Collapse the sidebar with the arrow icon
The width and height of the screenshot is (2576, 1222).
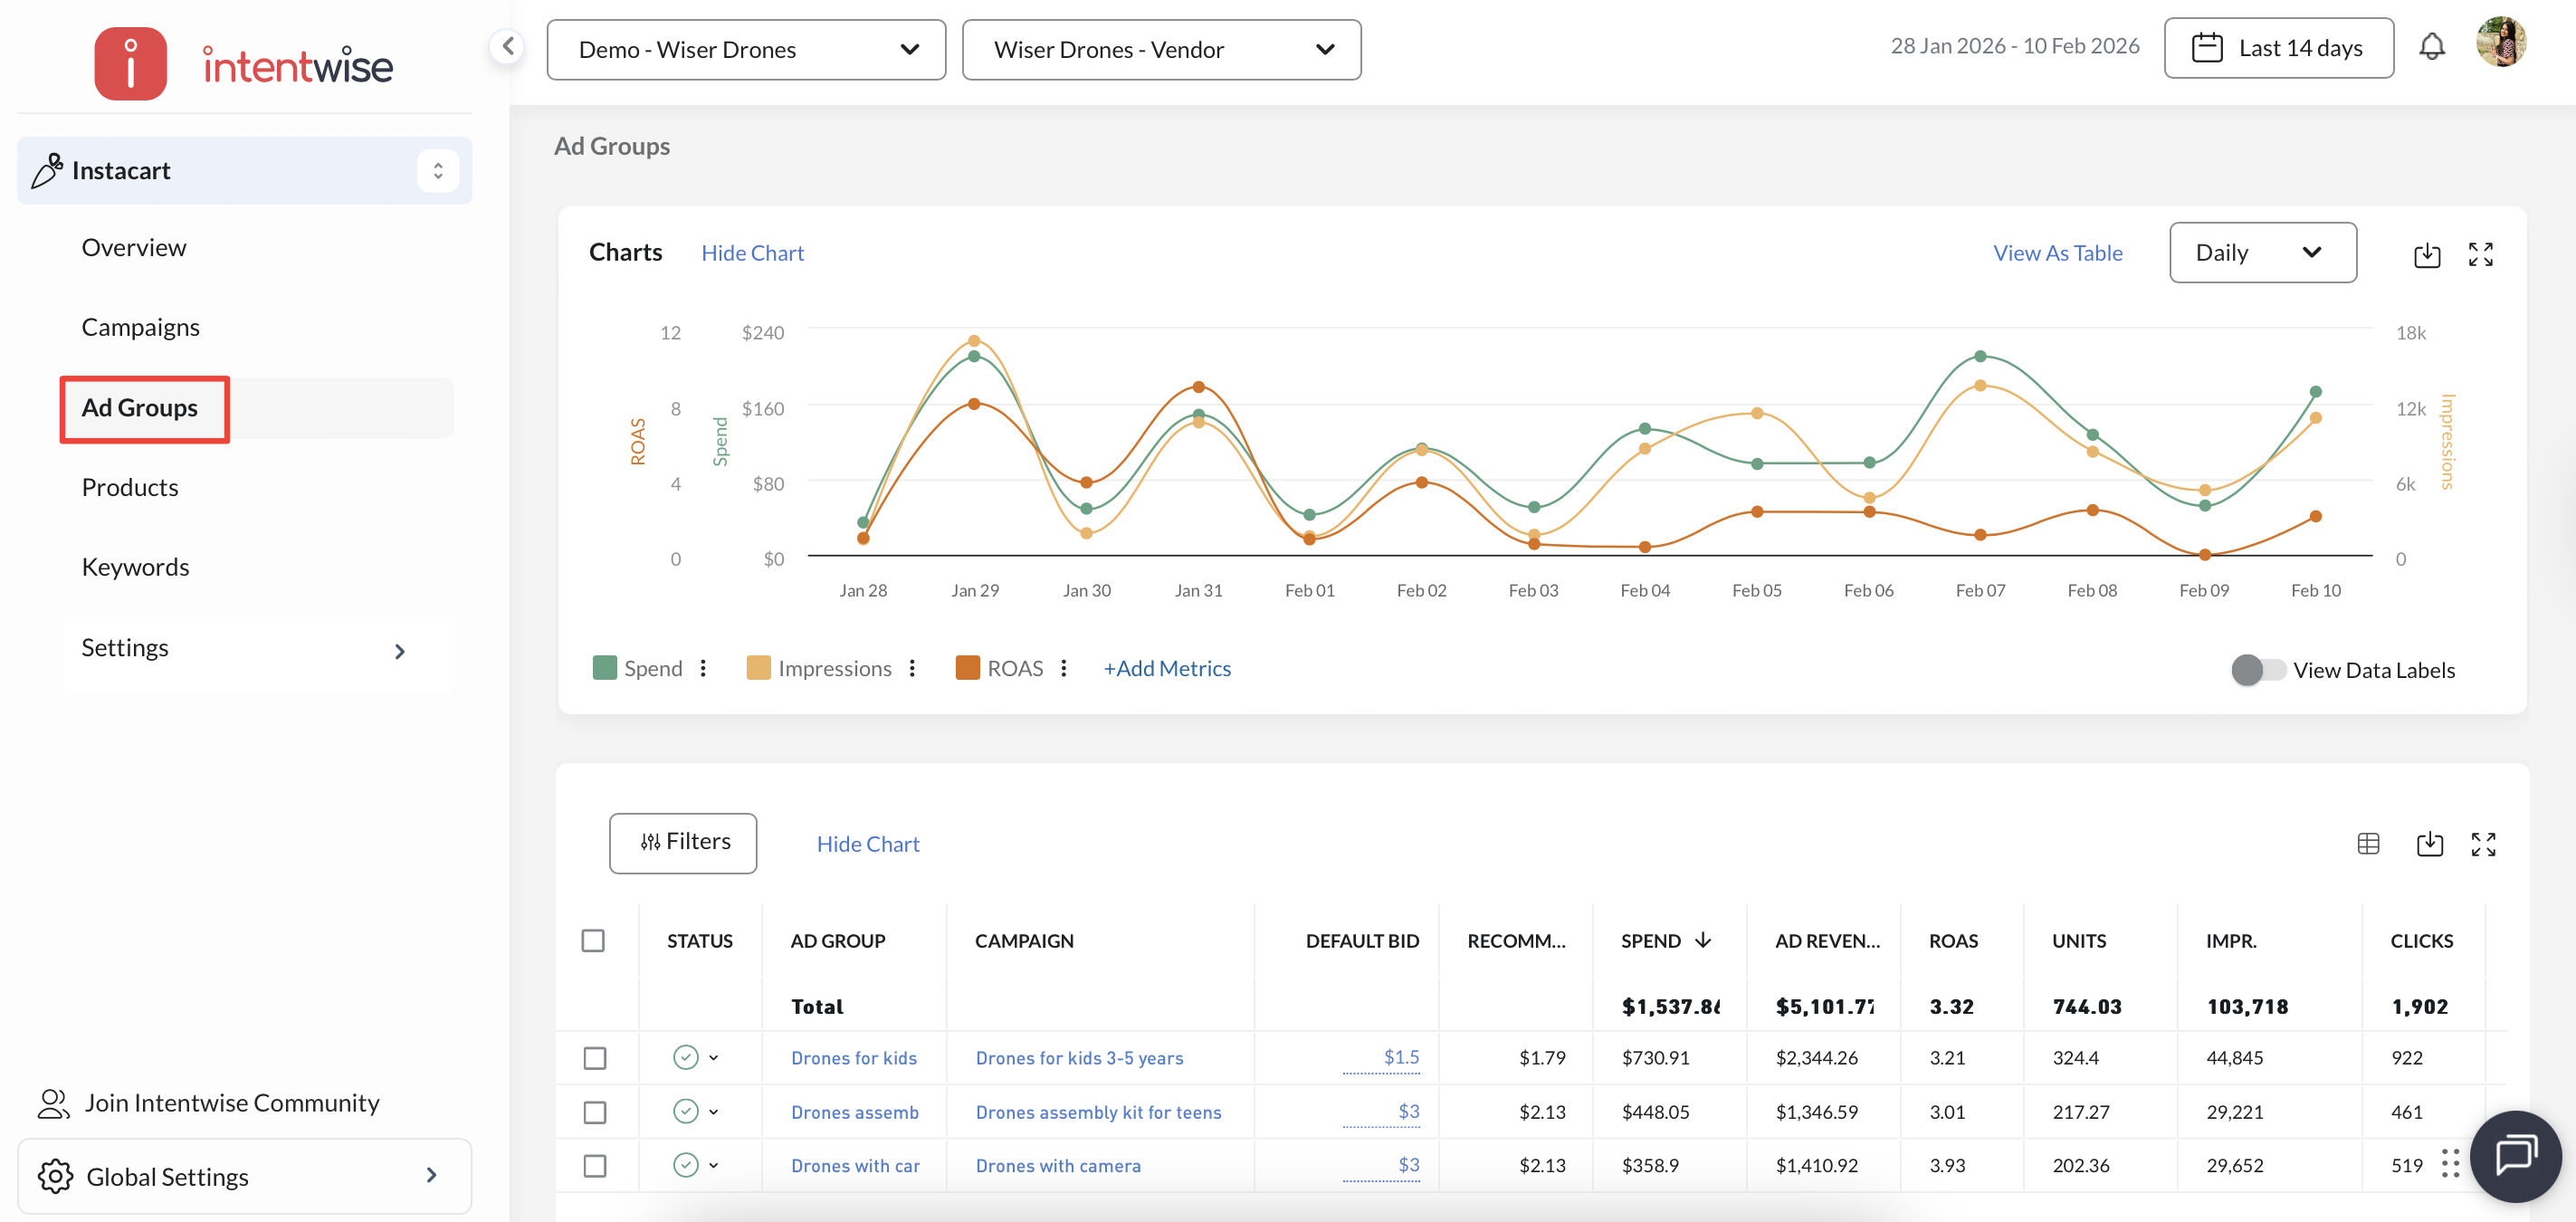pos(508,46)
